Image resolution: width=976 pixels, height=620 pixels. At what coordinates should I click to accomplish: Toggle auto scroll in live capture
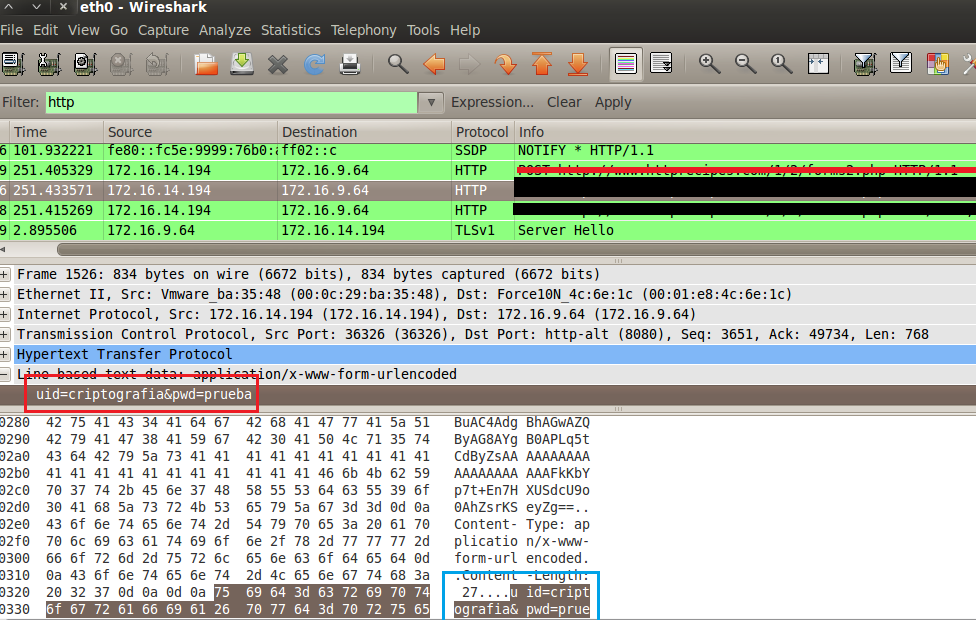pyautogui.click(x=661, y=63)
